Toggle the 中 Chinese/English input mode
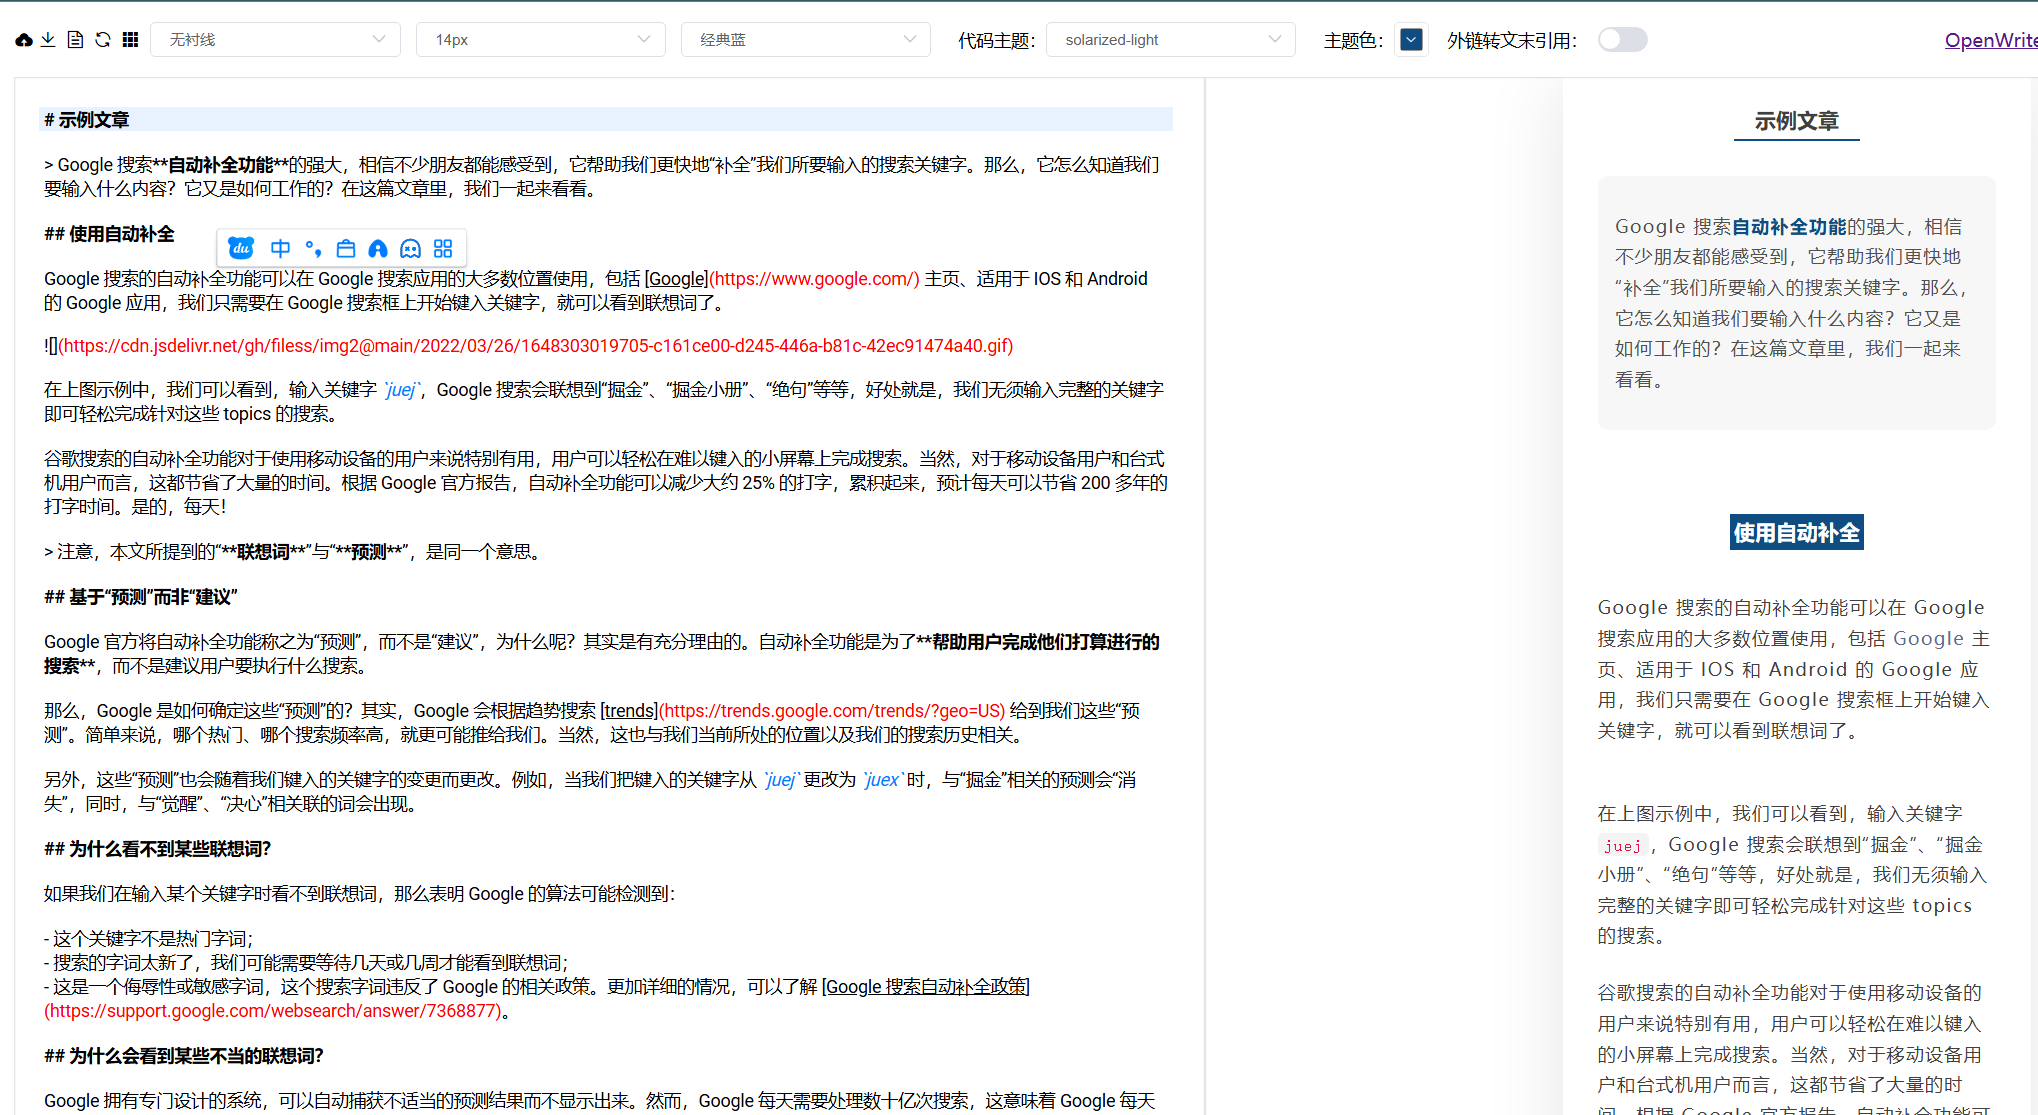This screenshot has width=2038, height=1115. tap(281, 248)
